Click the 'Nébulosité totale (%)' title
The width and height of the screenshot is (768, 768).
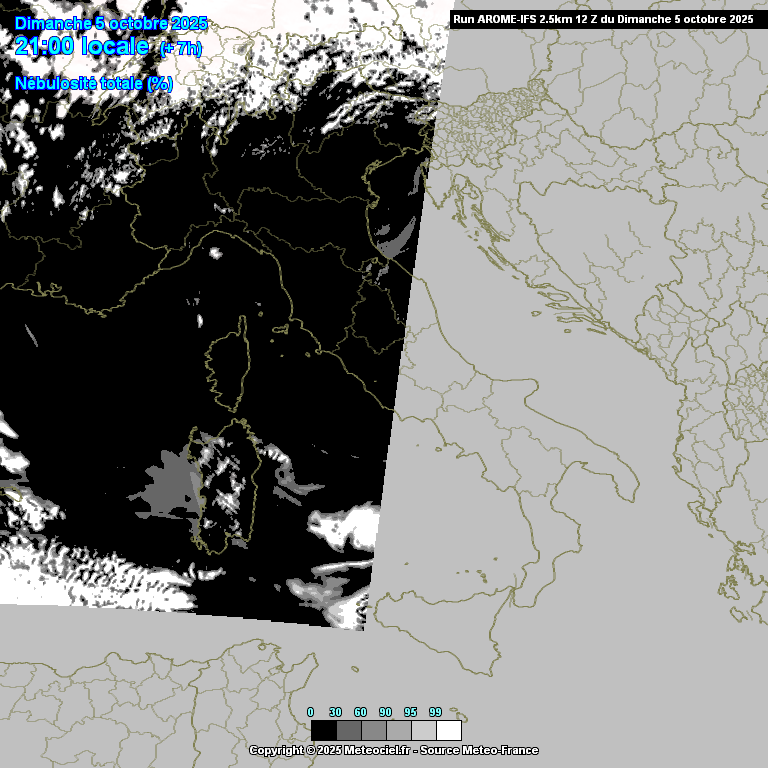click(94, 83)
